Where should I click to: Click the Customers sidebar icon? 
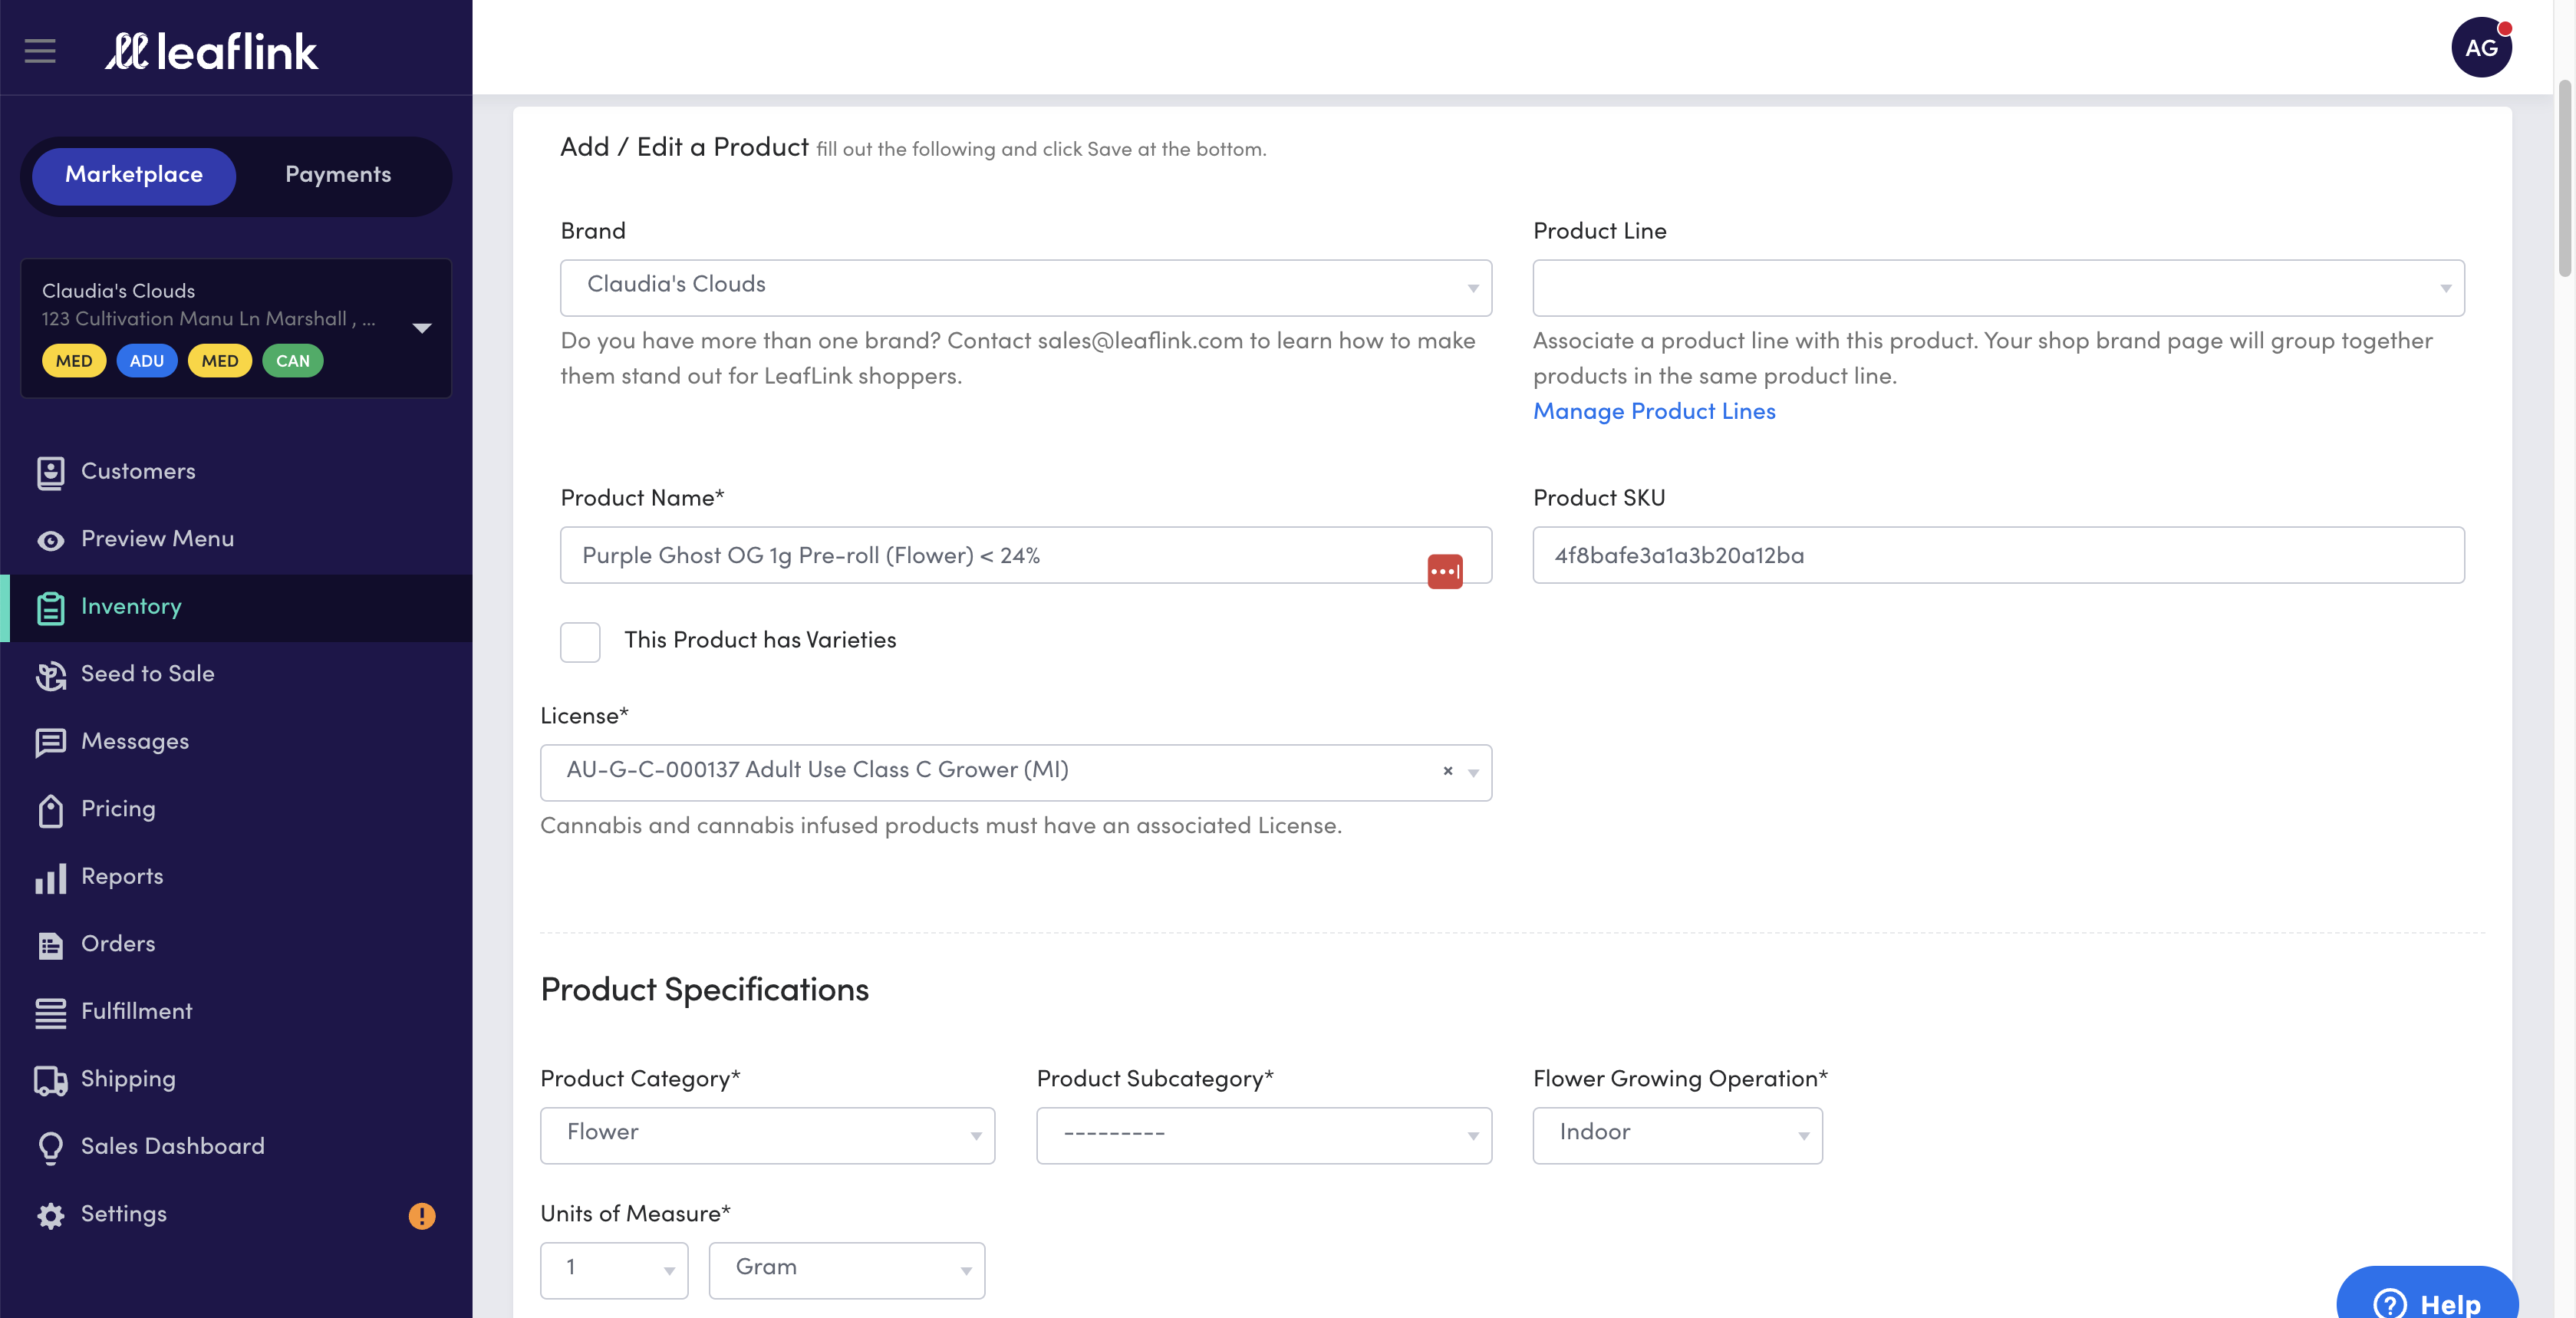pos(50,472)
